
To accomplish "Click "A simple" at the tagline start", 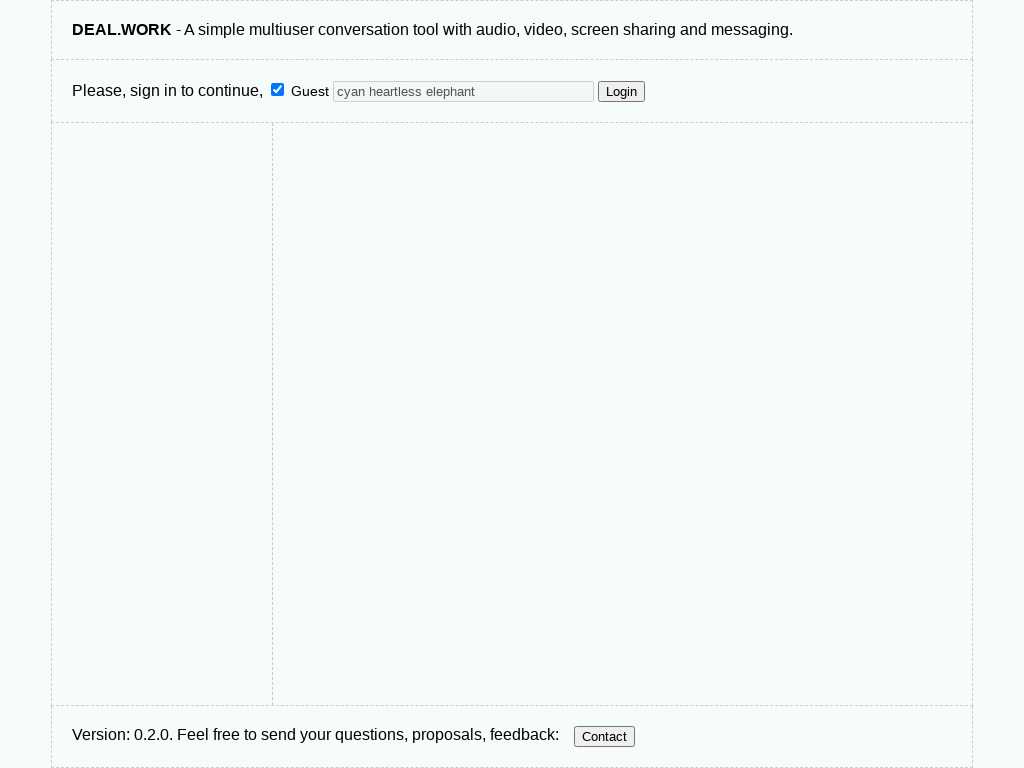I will [213, 30].
